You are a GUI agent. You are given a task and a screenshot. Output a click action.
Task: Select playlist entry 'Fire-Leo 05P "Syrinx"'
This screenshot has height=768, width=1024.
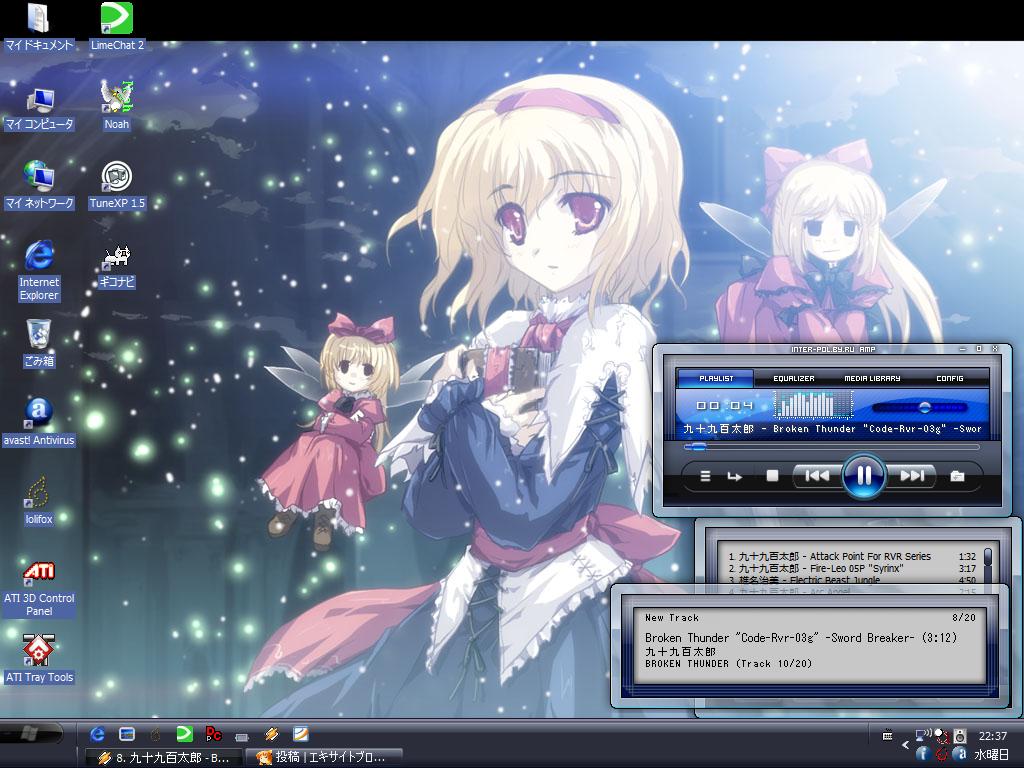(852, 568)
